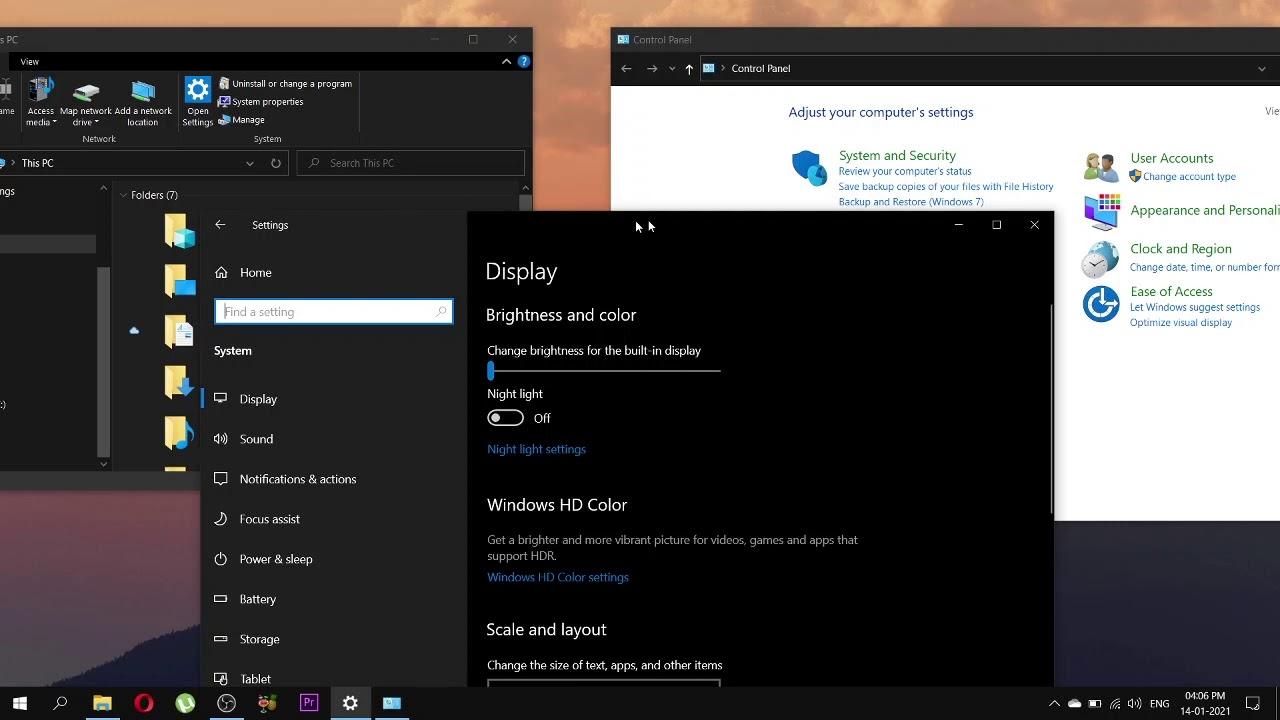Viewport: 1280px width, 720px height.
Task: Go up one level in Control Panel
Action: (689, 69)
